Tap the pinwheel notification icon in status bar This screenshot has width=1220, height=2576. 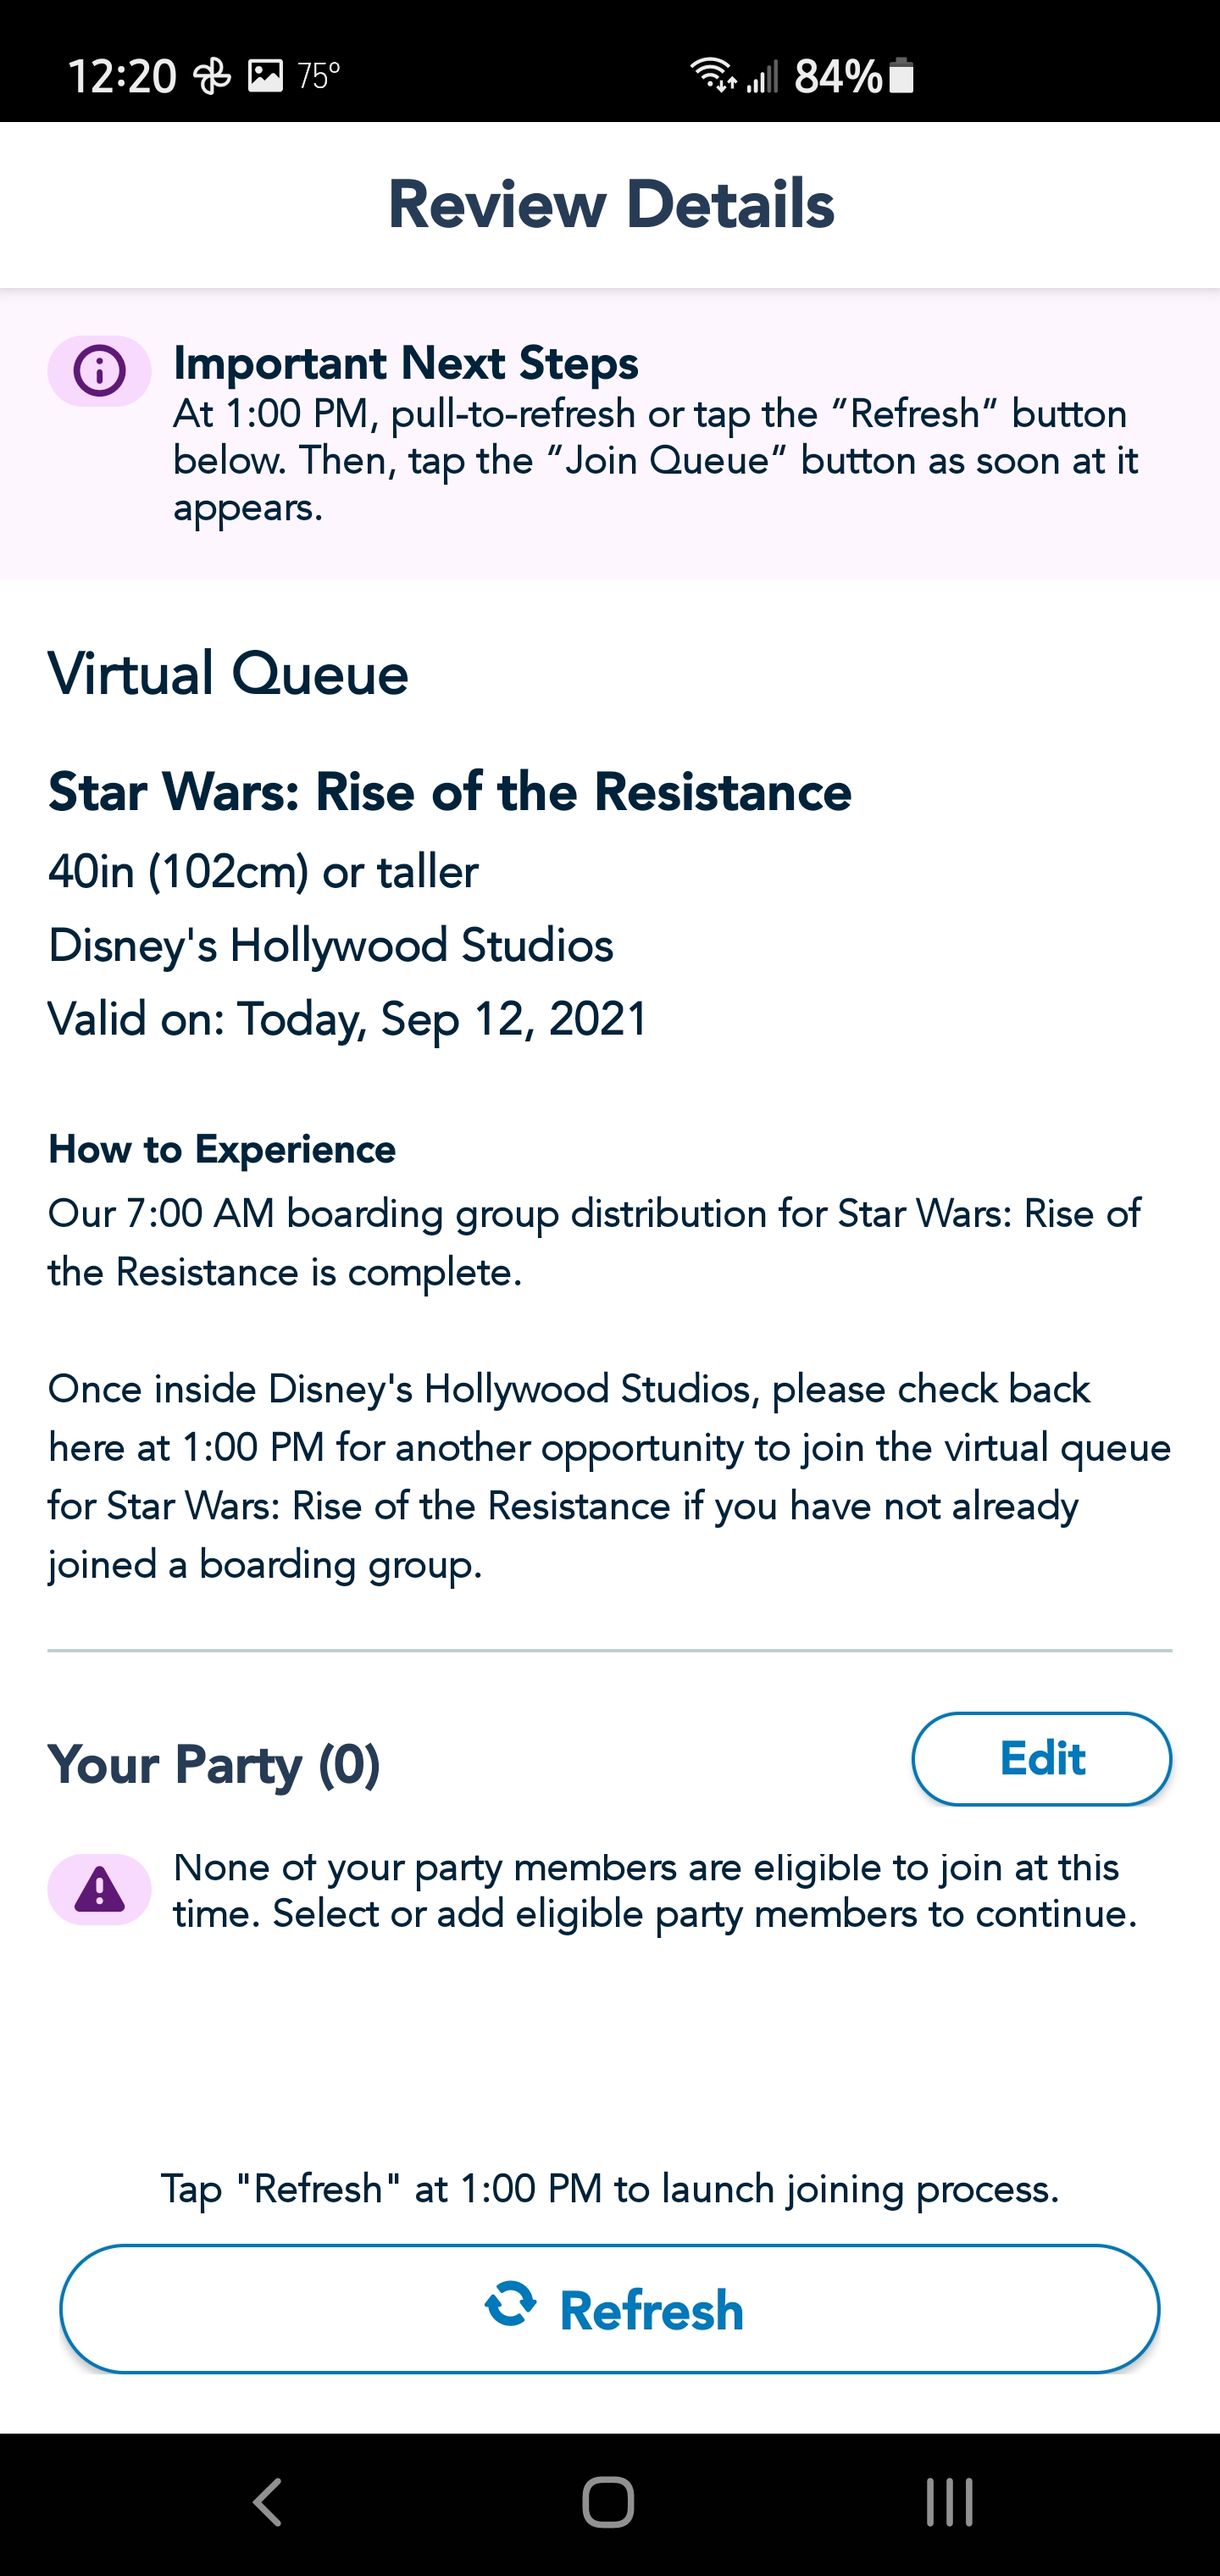[x=212, y=75]
